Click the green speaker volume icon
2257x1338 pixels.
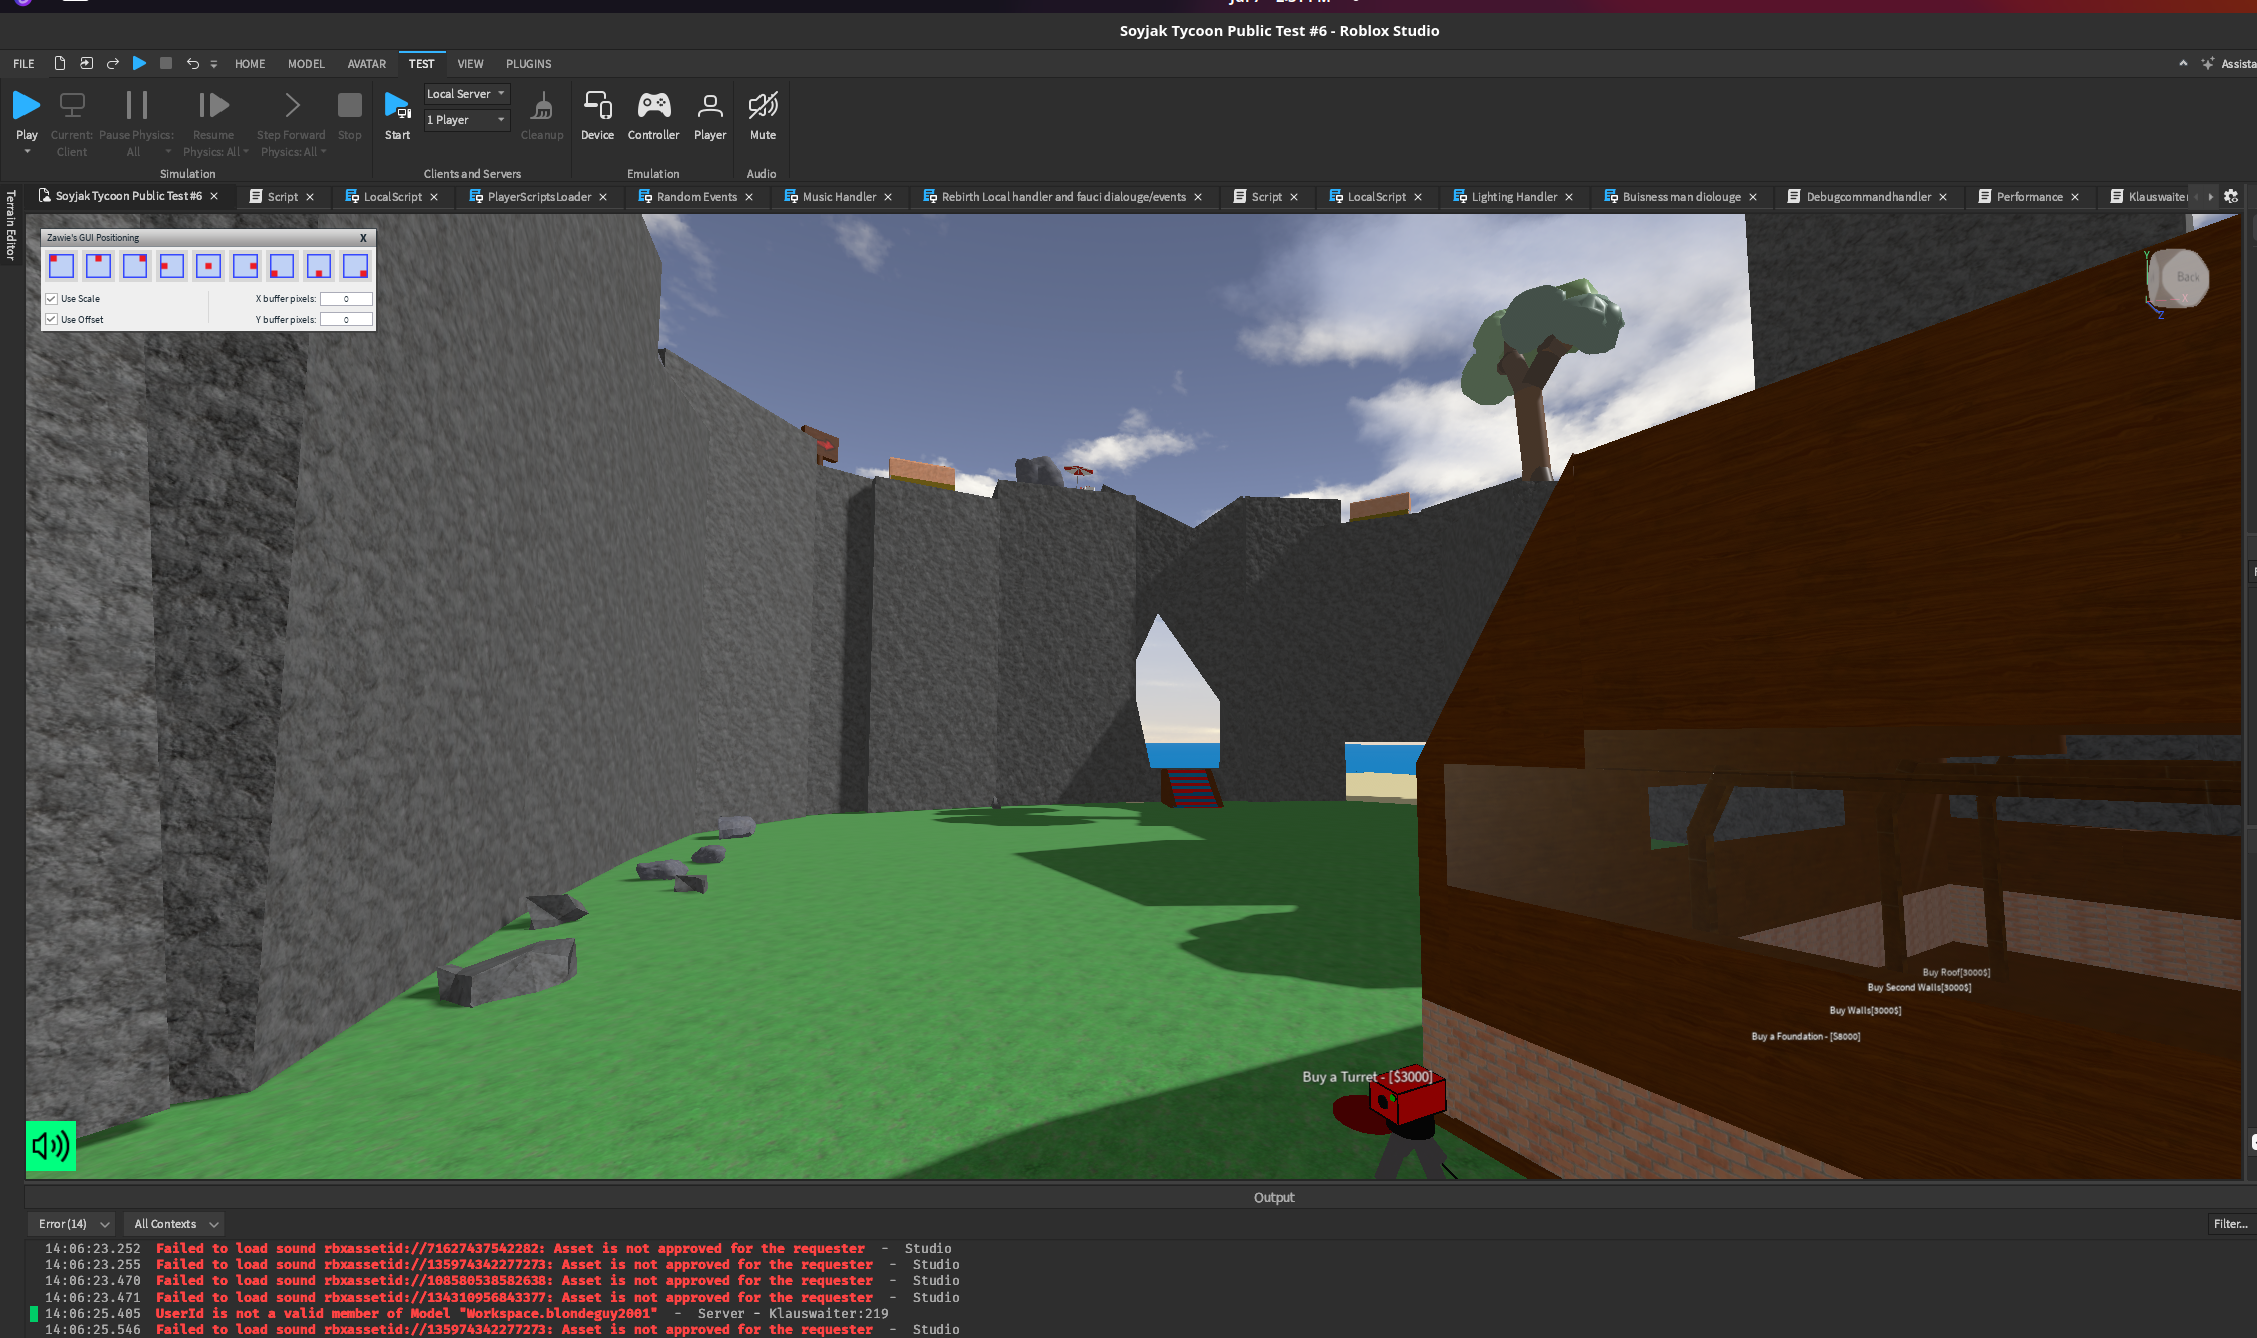click(50, 1146)
